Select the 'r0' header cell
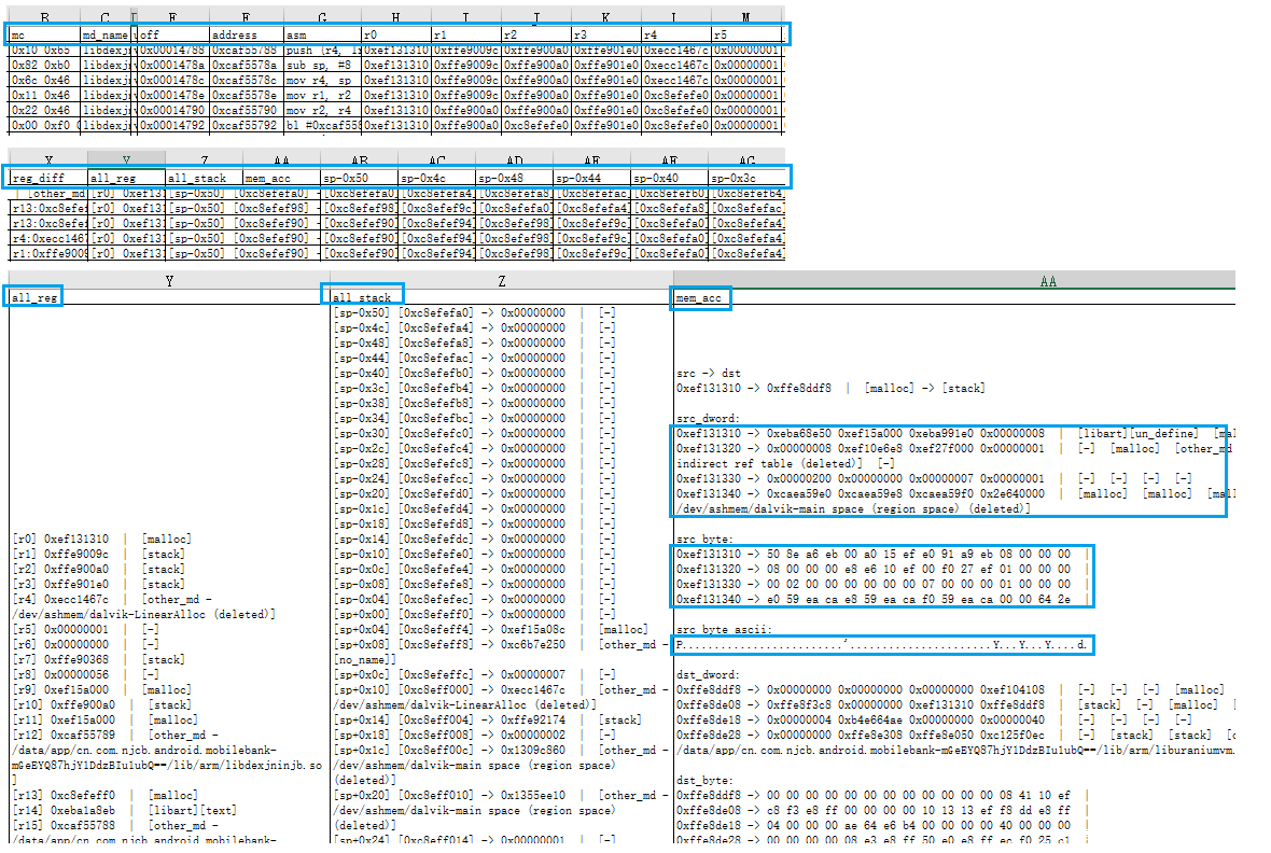 click(x=396, y=35)
